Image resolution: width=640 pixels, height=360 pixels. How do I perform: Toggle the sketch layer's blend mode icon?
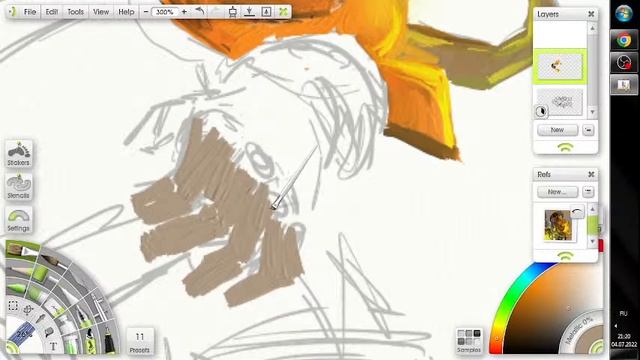click(x=541, y=111)
